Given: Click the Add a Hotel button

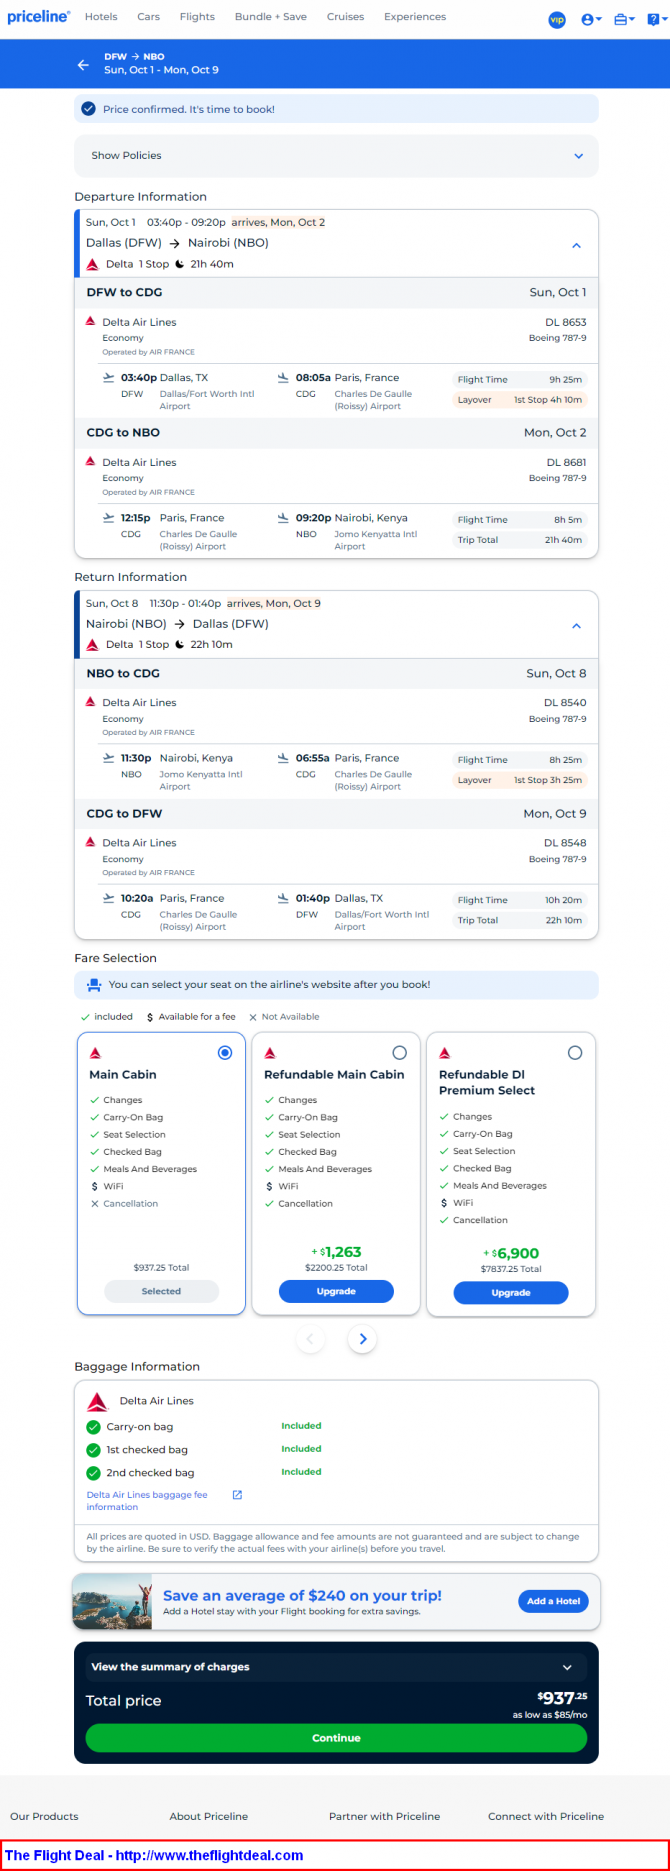Looking at the screenshot, I should pos(553,1601).
